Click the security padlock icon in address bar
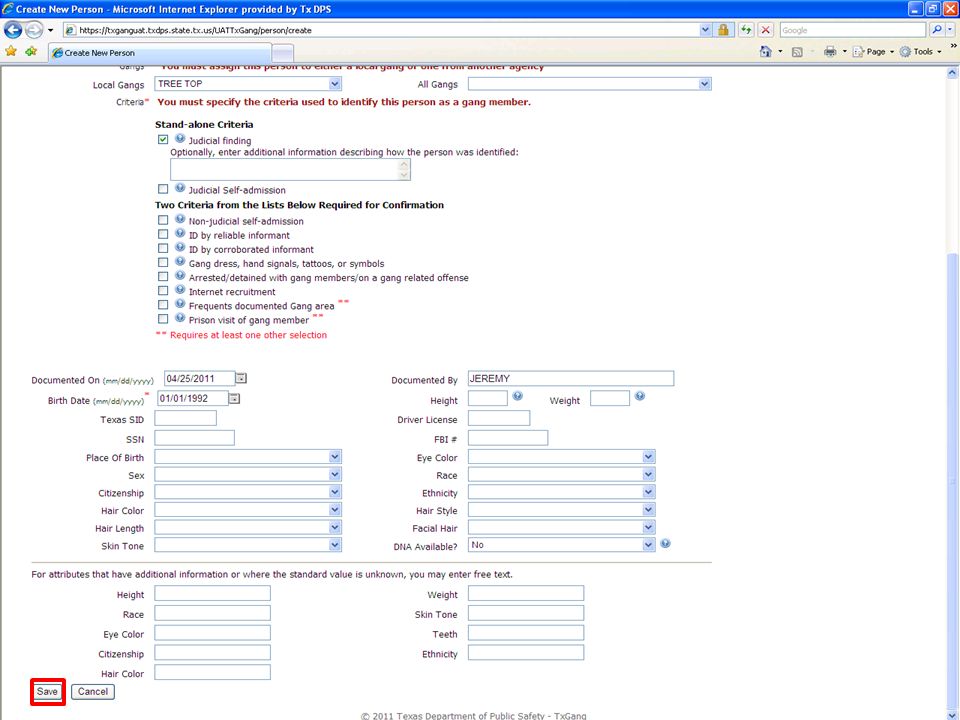Image resolution: width=960 pixels, height=720 pixels. pos(723,29)
